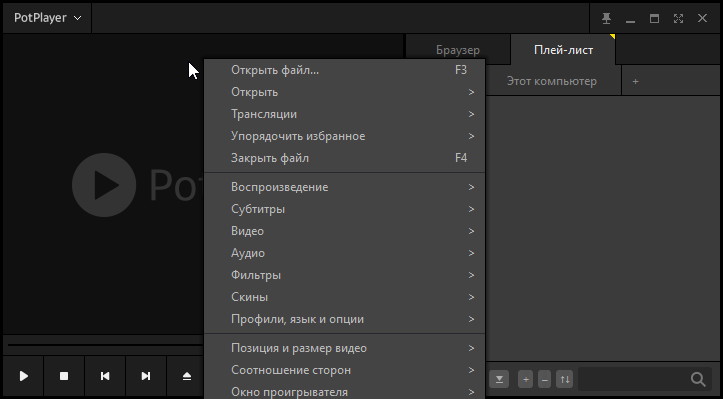Image resolution: width=723 pixels, height=399 pixels.
Task: Stop playback with the Stop button
Action: tap(64, 376)
